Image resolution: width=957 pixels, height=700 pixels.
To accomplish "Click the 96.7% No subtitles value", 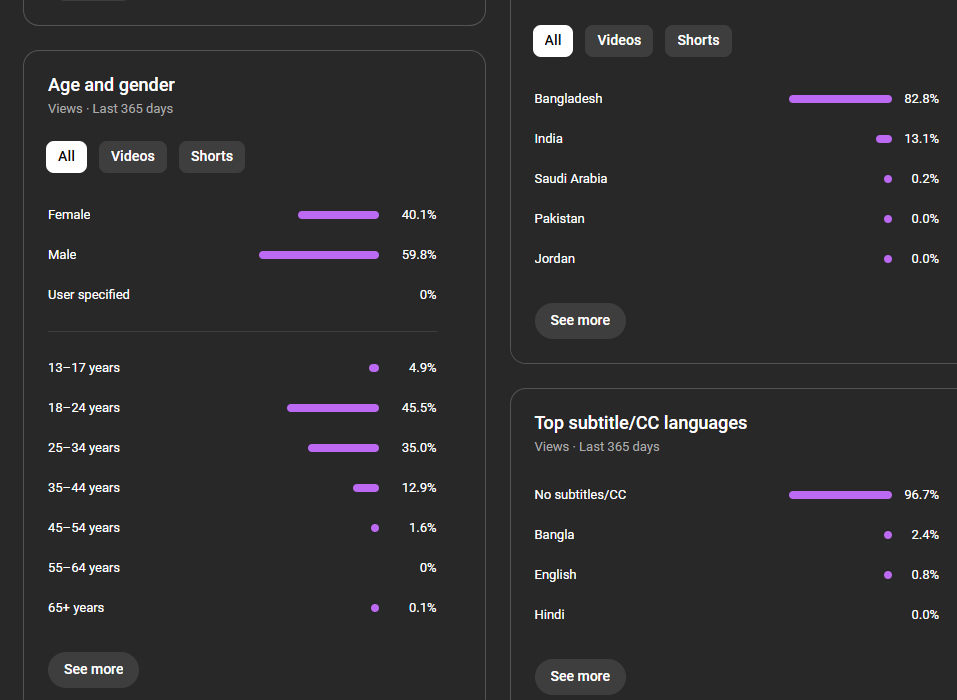I will [921, 495].
